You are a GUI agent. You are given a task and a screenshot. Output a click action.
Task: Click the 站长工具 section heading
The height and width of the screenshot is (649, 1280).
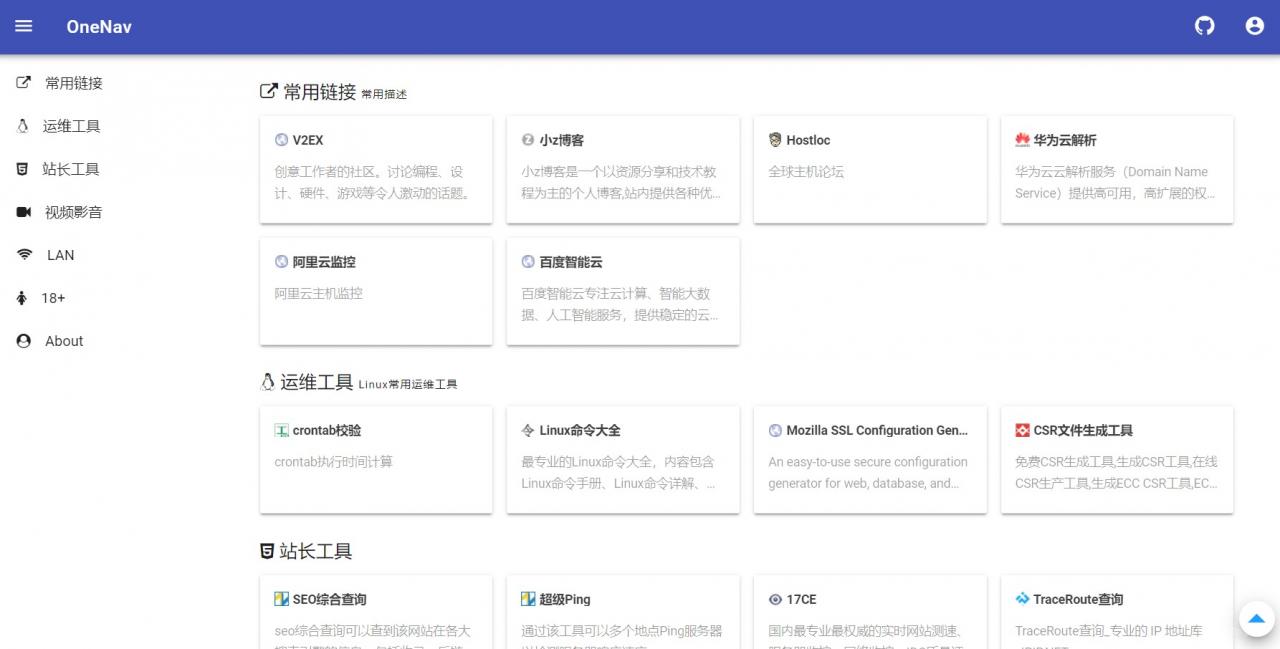[316, 551]
